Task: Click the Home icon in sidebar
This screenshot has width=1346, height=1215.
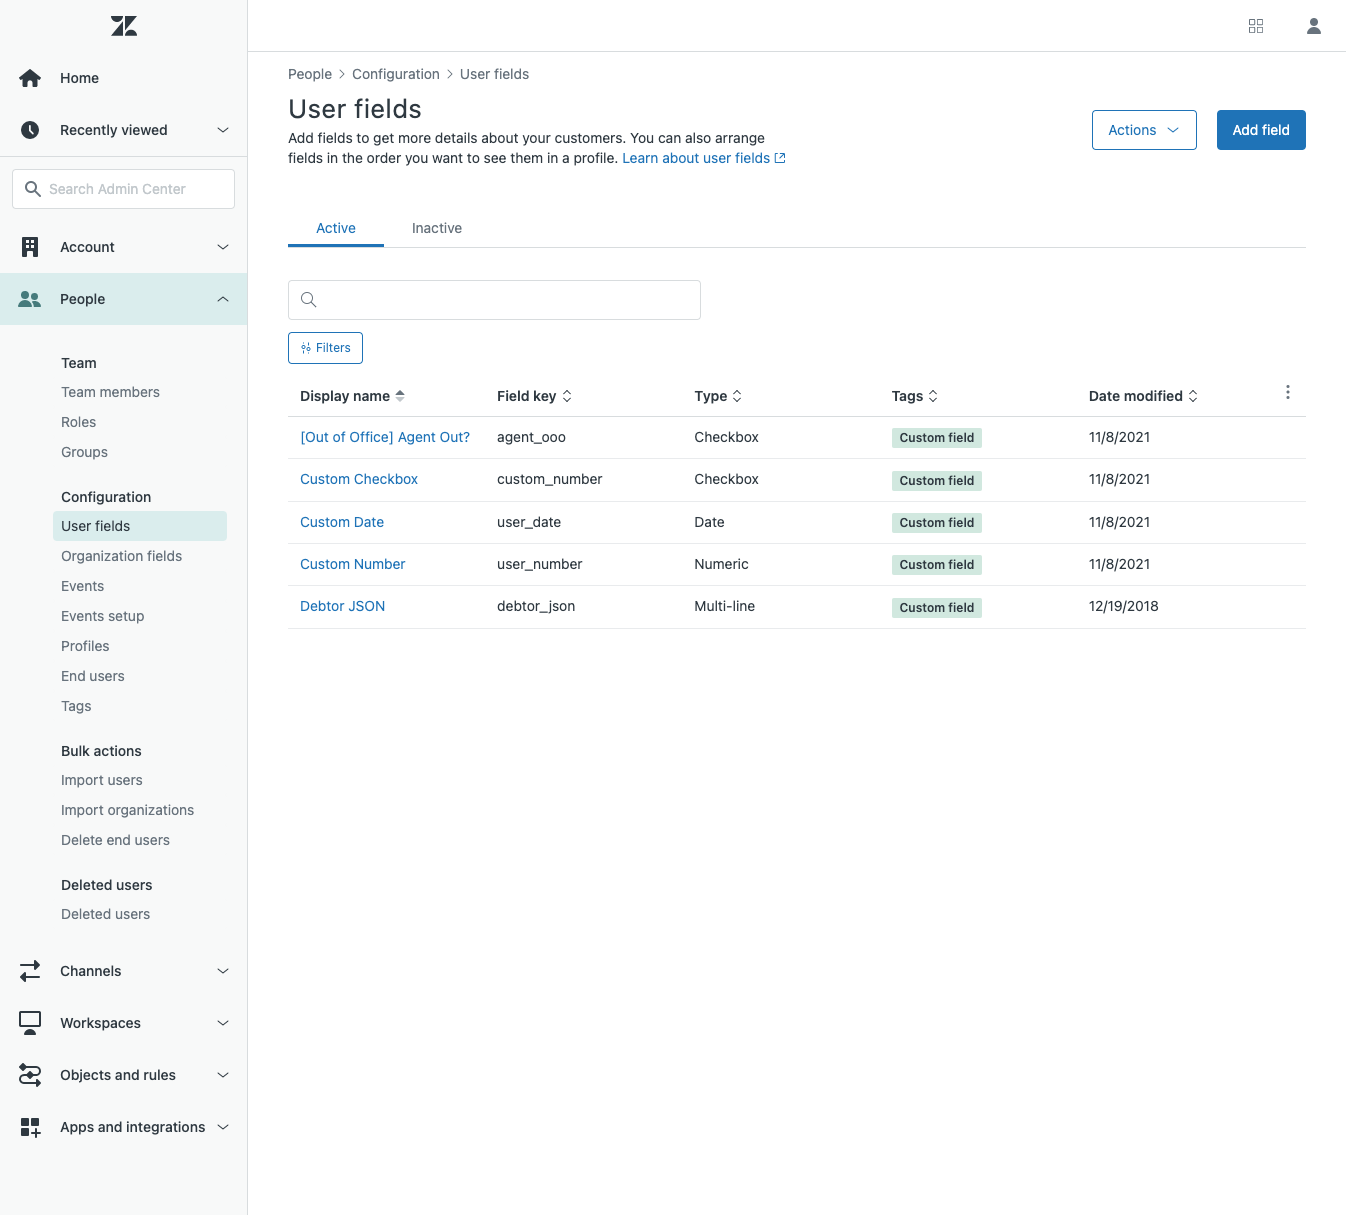Action: (x=30, y=78)
